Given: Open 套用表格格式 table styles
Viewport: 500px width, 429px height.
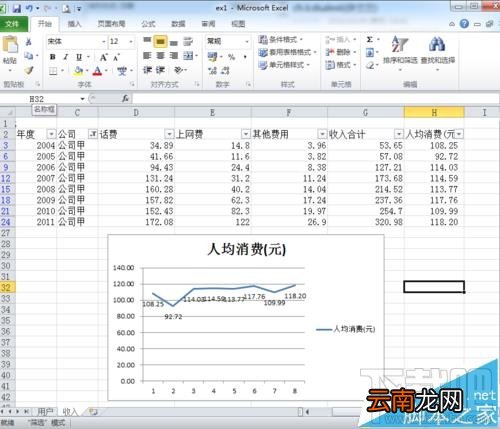Looking at the screenshot, I should pyautogui.click(x=287, y=52).
